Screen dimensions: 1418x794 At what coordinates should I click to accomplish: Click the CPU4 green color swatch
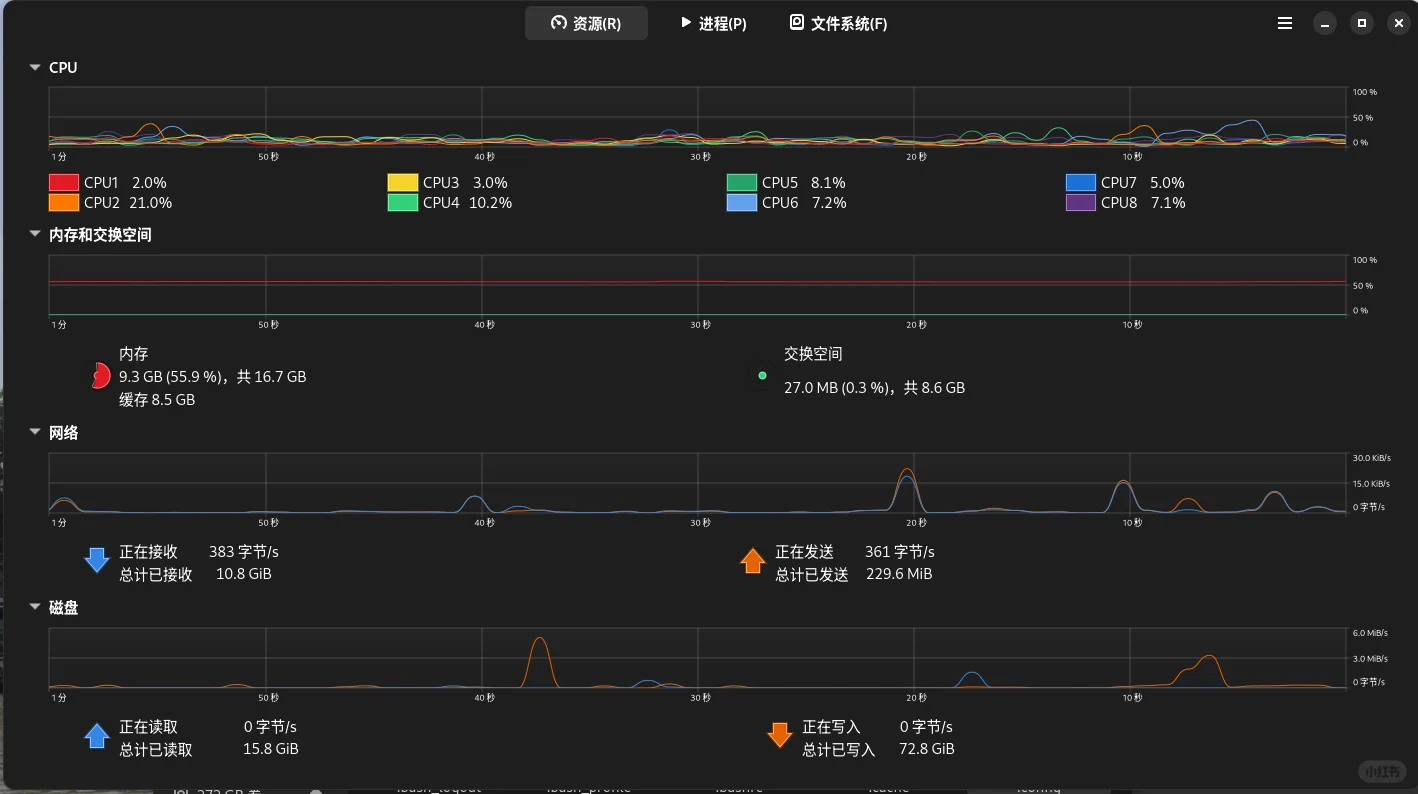402,202
